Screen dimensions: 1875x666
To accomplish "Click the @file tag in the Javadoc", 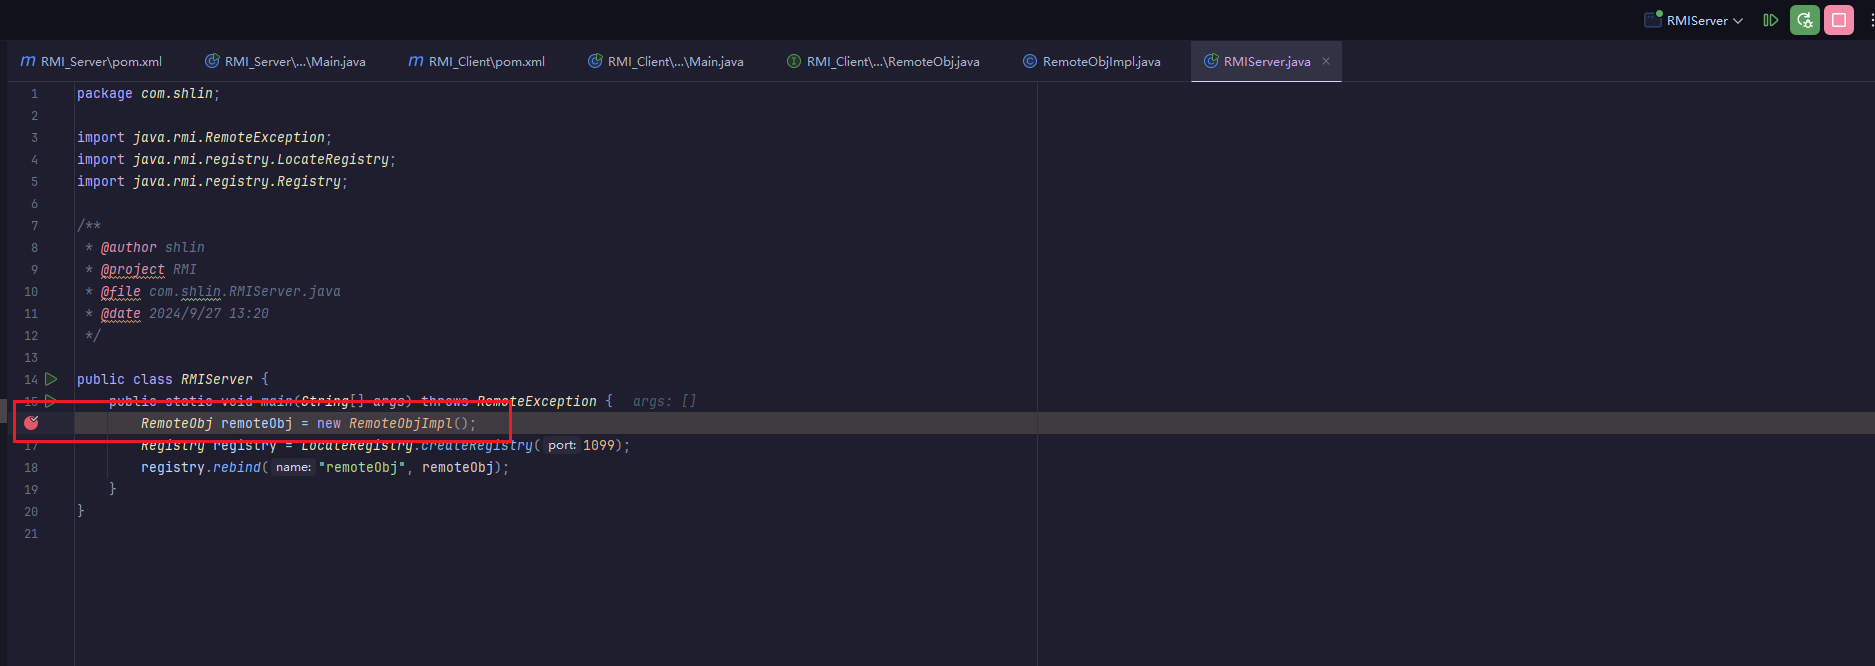I will [121, 291].
